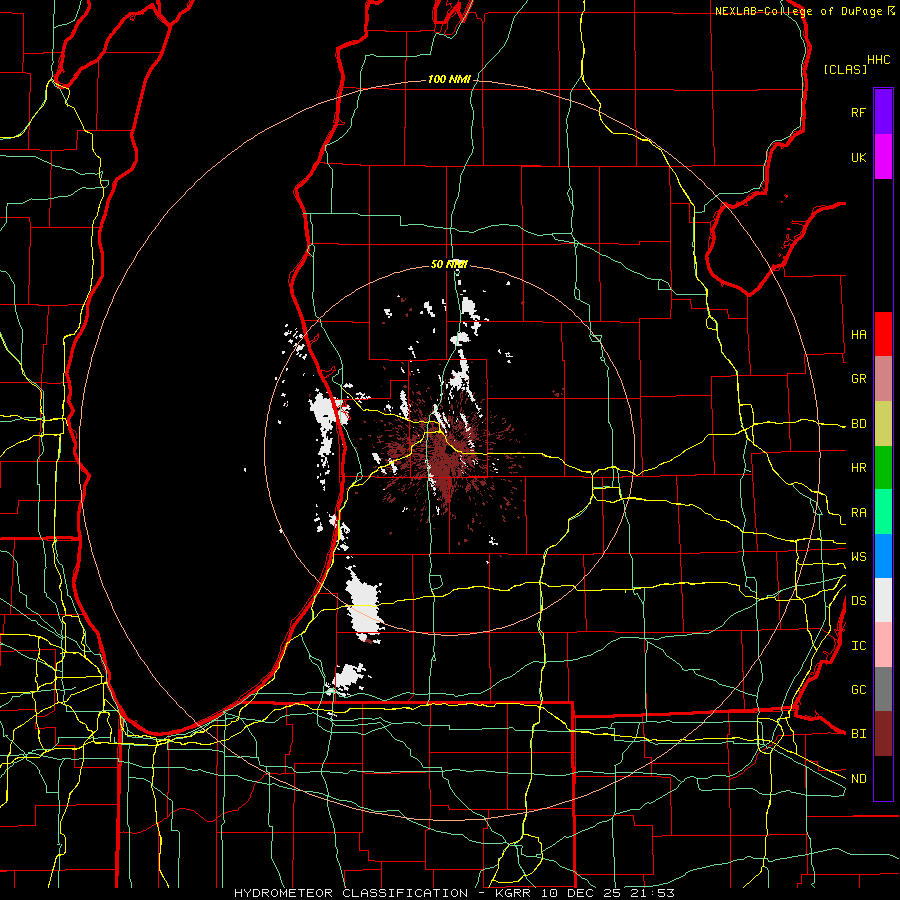The height and width of the screenshot is (900, 900).
Task: Select the dusty pink GR legend swatch
Action: pos(883,378)
